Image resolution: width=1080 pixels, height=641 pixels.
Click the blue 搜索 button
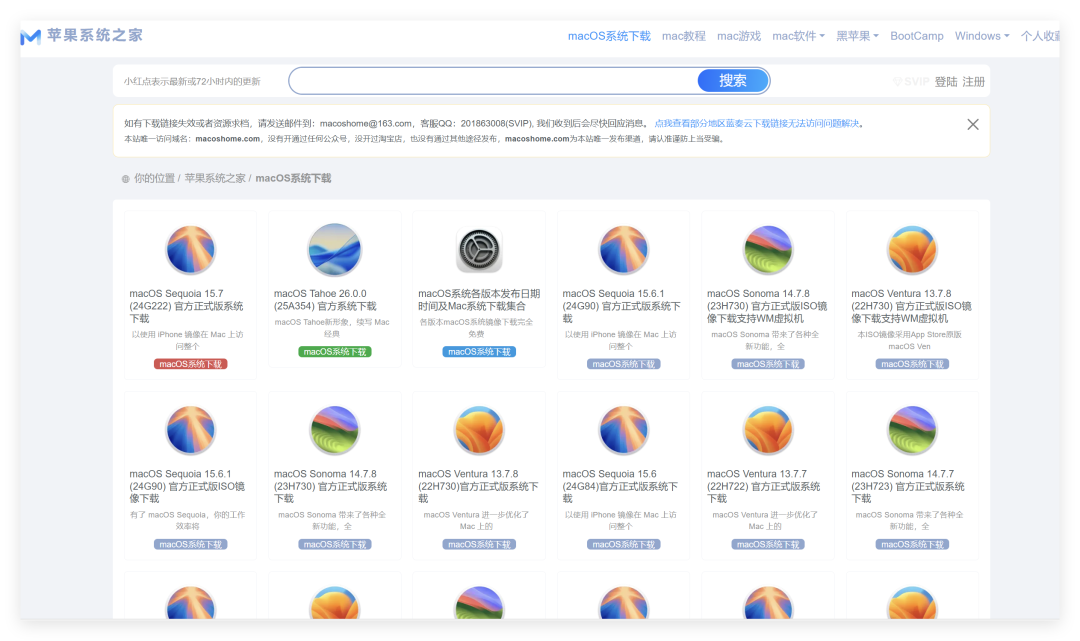pyautogui.click(x=733, y=81)
